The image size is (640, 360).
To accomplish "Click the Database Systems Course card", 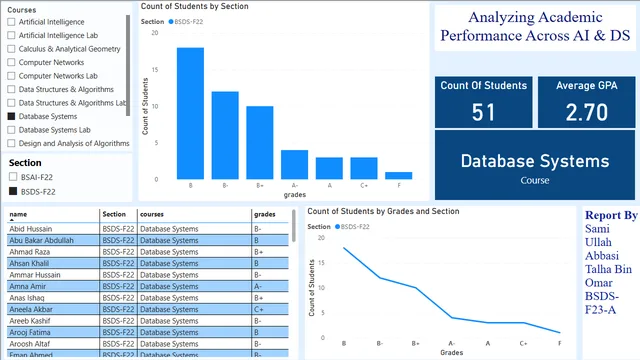I will (535, 165).
